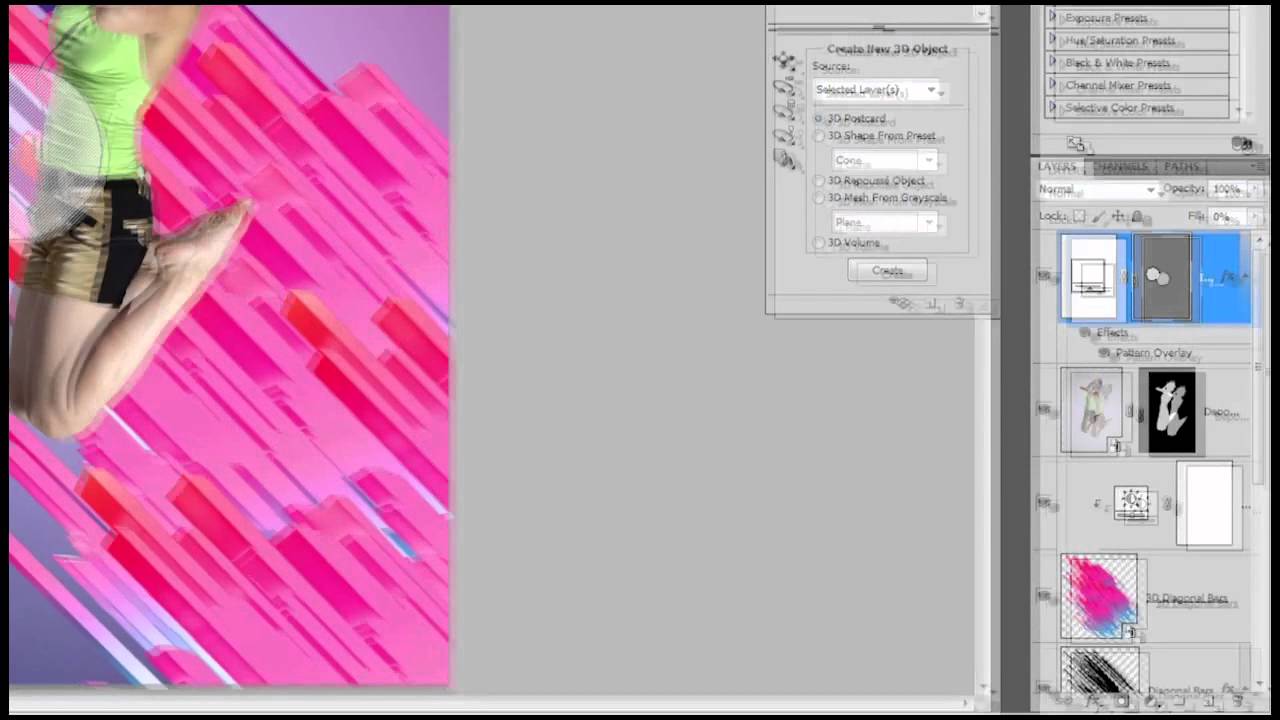Click the 3D Diagonal Bars layer name

tap(1188, 599)
